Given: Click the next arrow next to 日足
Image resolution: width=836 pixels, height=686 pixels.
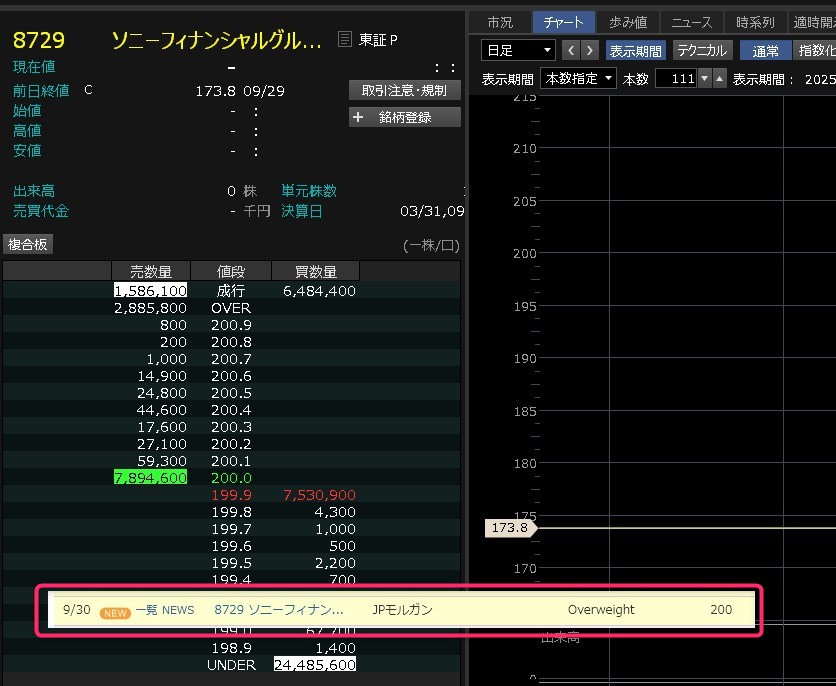Looking at the screenshot, I should [590, 50].
